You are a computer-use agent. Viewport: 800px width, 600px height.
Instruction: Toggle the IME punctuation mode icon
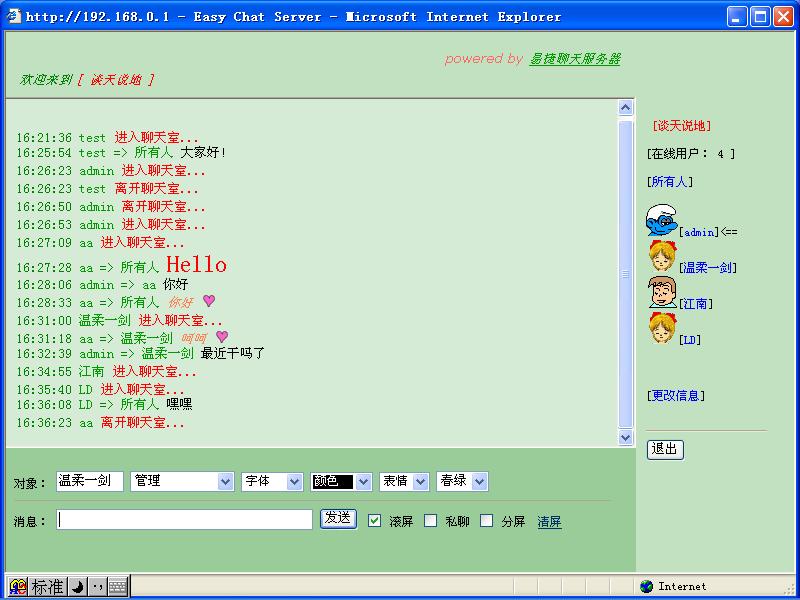click(98, 587)
